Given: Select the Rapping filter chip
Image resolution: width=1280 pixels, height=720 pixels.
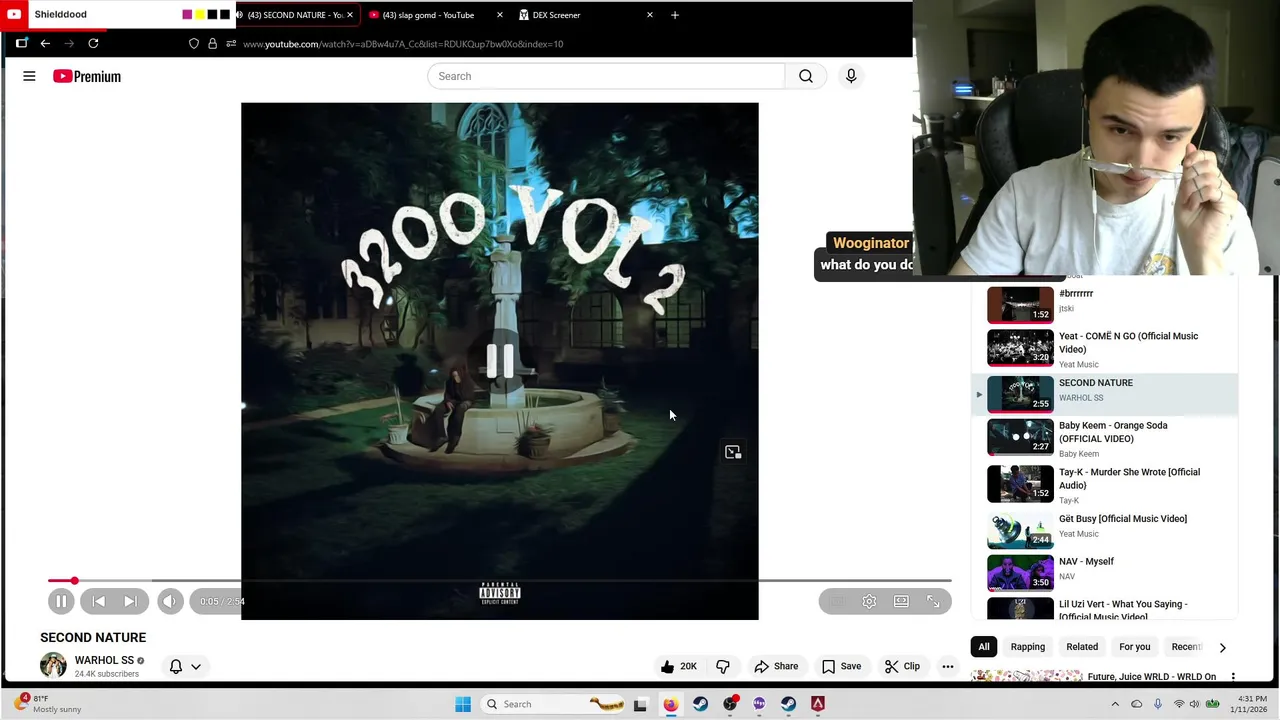Looking at the screenshot, I should [1027, 647].
